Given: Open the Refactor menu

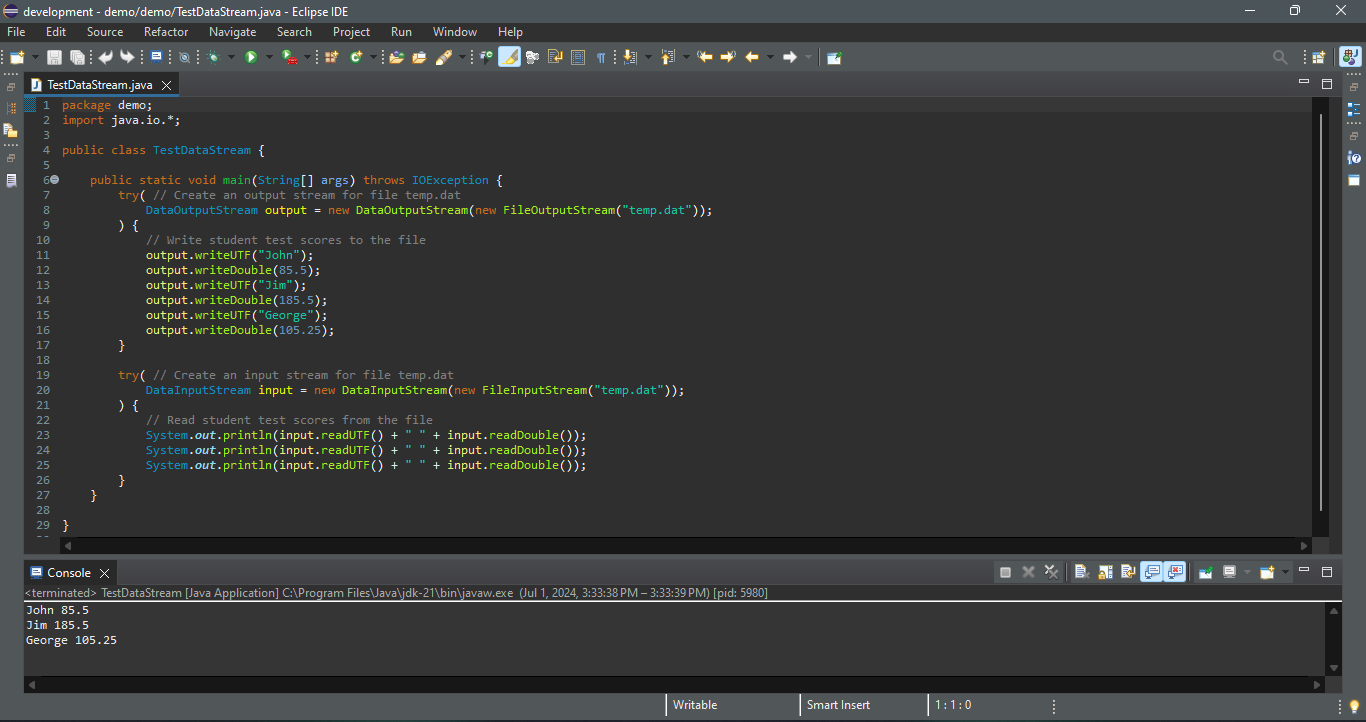Looking at the screenshot, I should click(x=166, y=32).
